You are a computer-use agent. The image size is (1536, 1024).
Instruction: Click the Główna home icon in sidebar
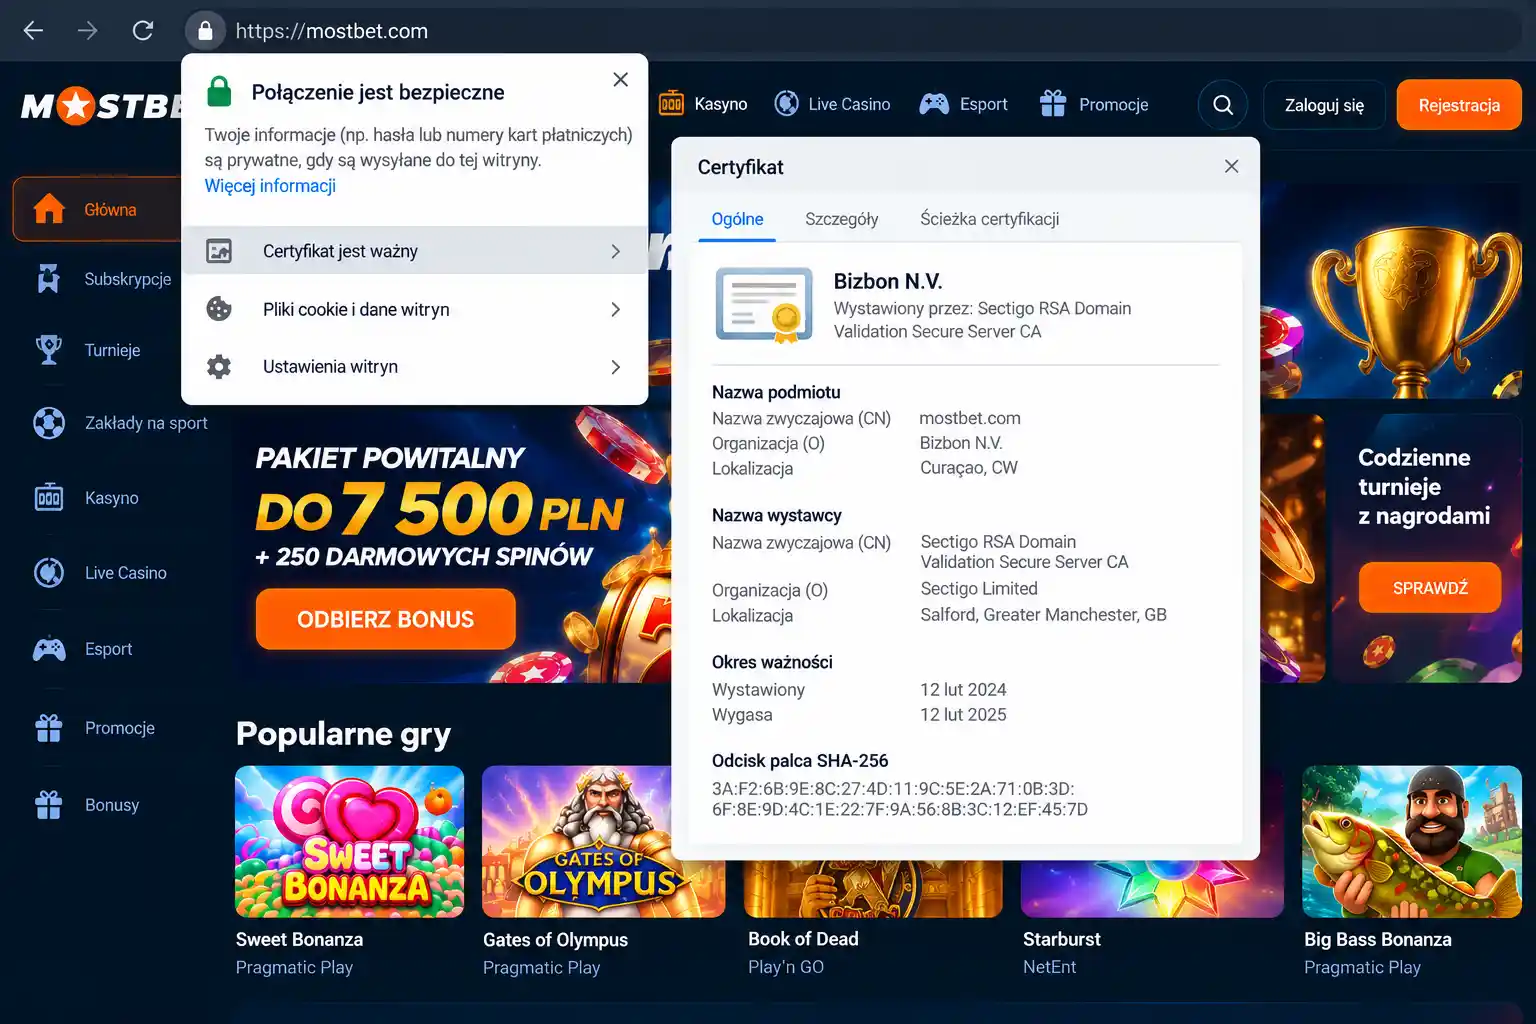coord(49,209)
